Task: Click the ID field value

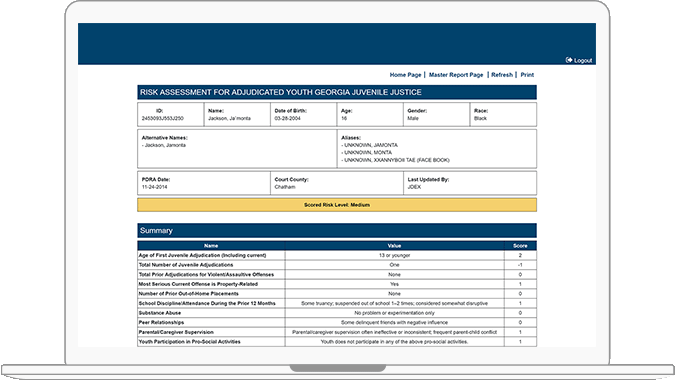Action: click(x=163, y=118)
